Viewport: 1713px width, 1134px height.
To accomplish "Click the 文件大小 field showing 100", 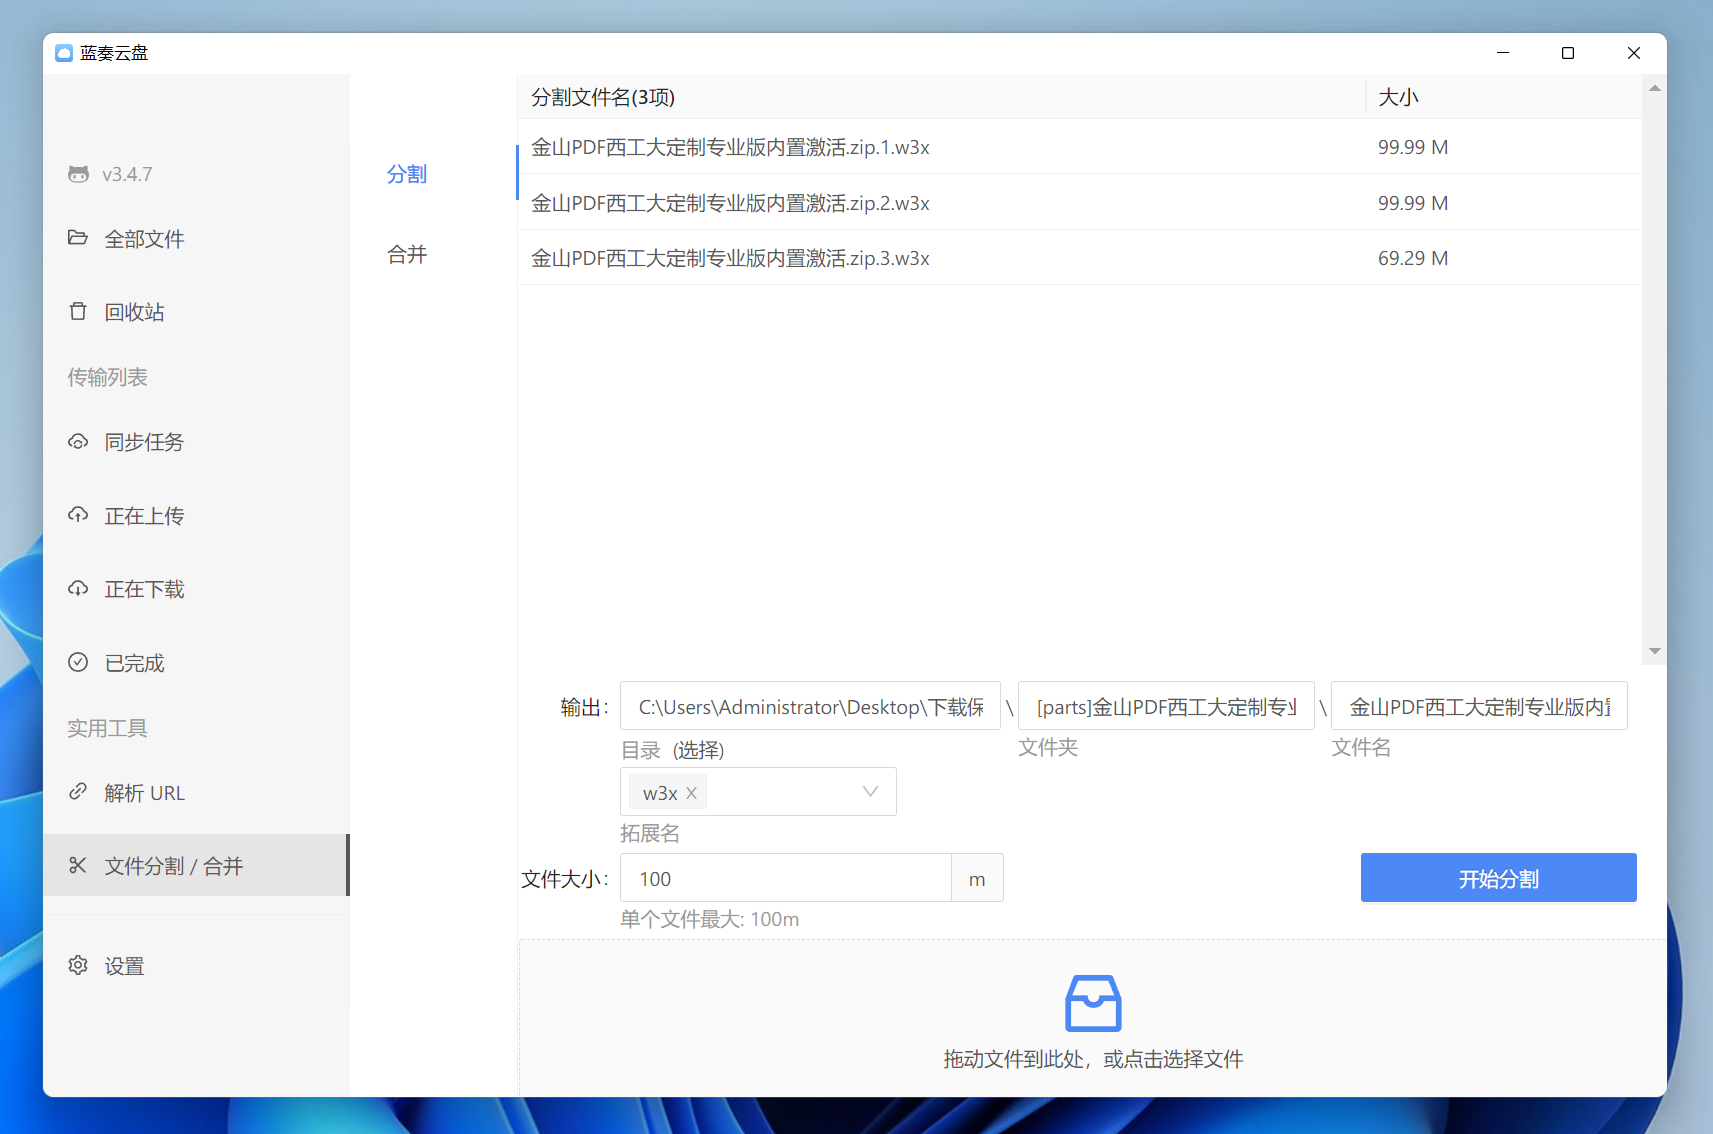I will (x=786, y=878).
